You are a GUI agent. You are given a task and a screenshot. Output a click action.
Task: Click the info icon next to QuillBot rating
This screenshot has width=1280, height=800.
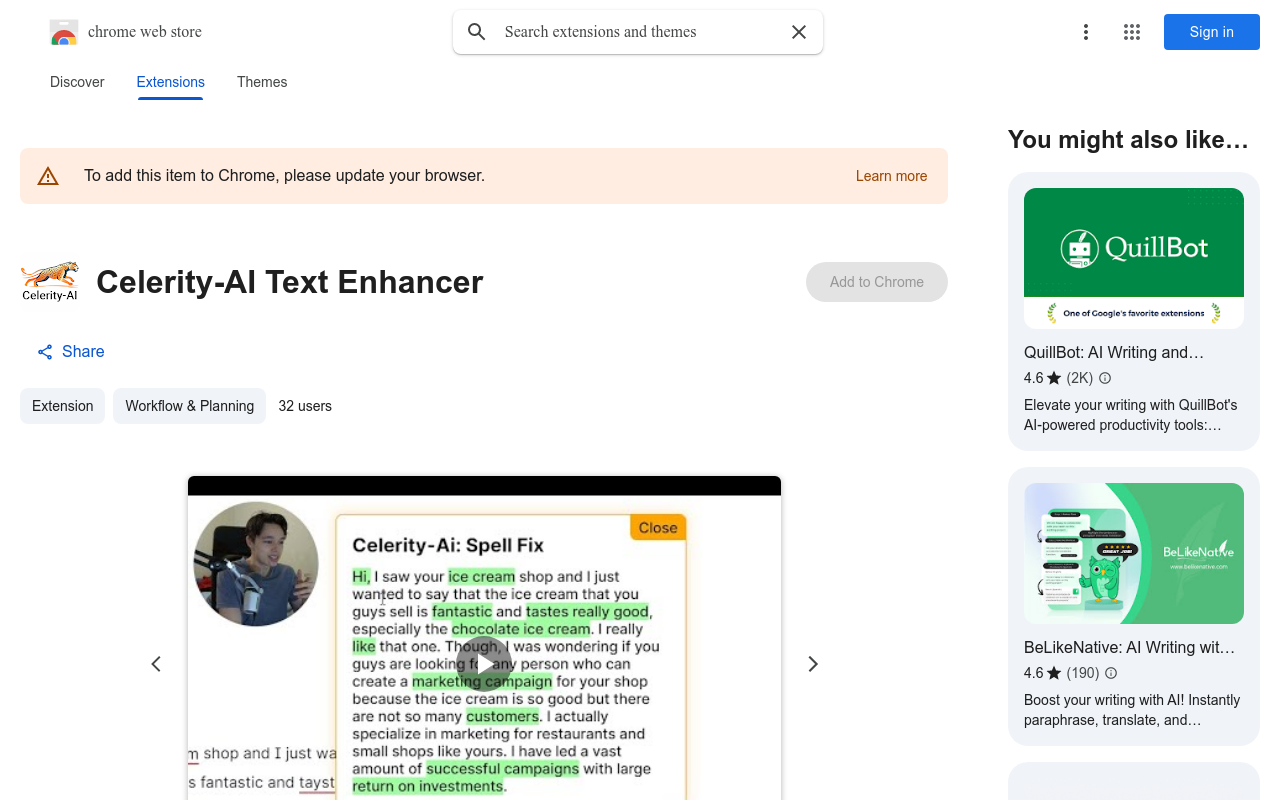click(x=1105, y=378)
